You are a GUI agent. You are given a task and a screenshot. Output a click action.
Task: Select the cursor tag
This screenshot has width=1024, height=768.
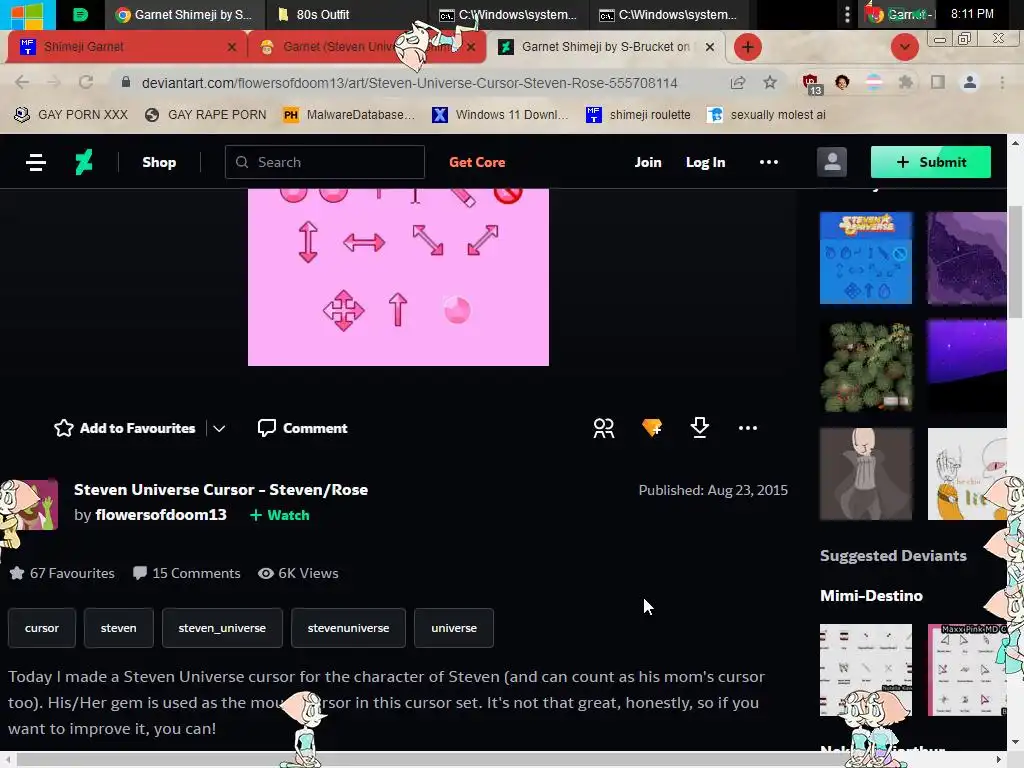[42, 628]
